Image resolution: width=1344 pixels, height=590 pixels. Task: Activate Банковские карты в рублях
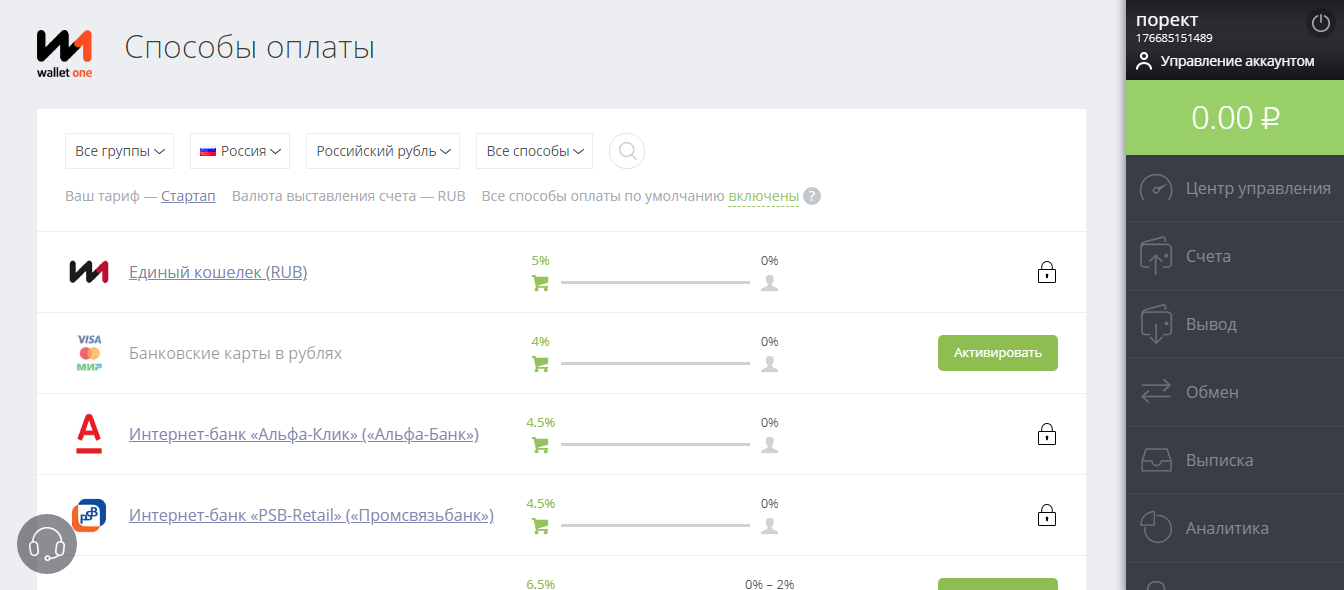click(x=998, y=353)
